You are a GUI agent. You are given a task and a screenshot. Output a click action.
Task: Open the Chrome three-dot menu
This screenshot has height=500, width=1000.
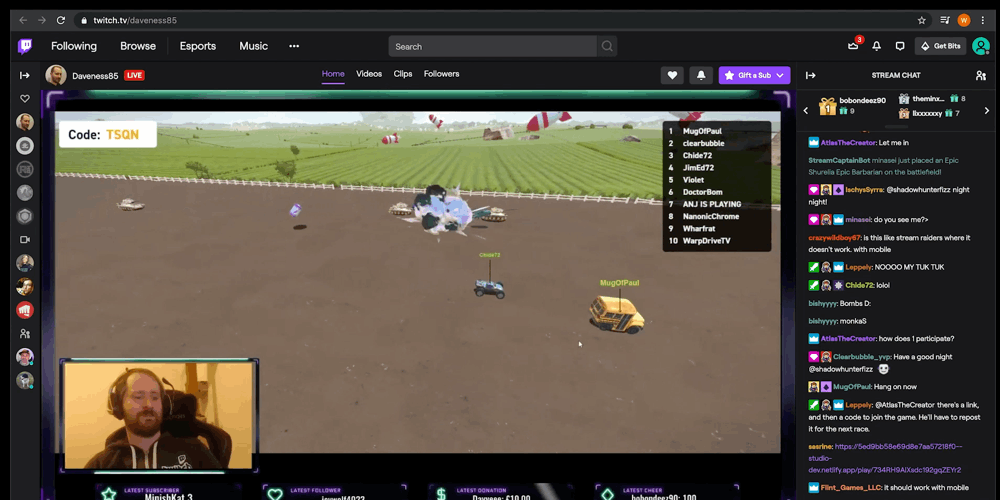(x=983, y=20)
